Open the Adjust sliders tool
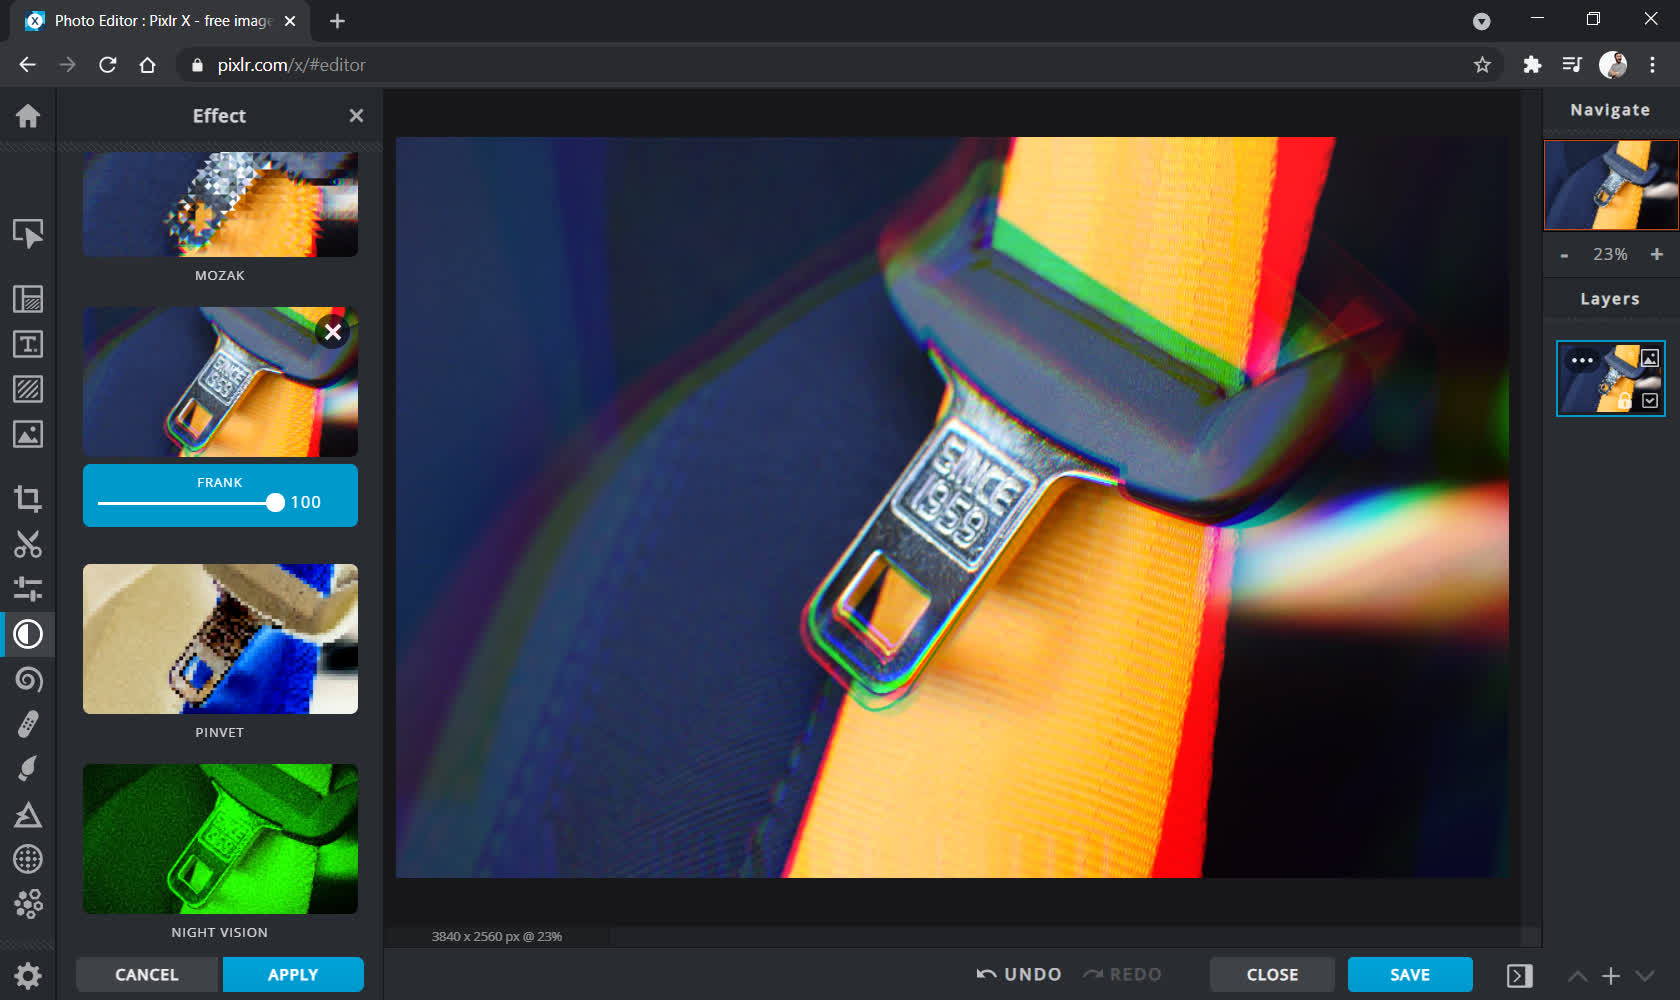This screenshot has height=1000, width=1680. 28,589
